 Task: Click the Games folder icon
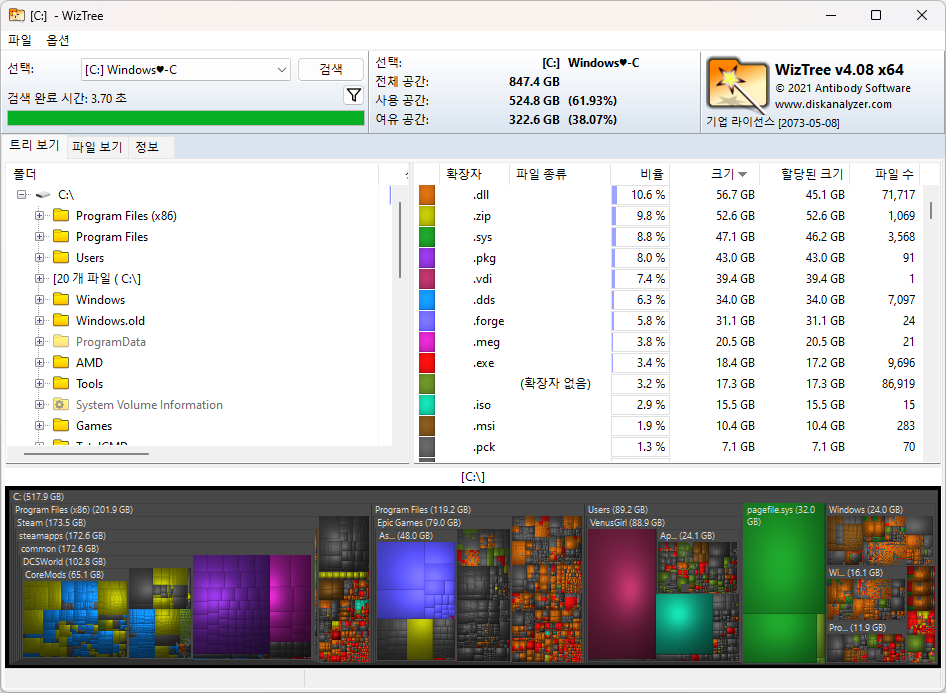pos(61,425)
